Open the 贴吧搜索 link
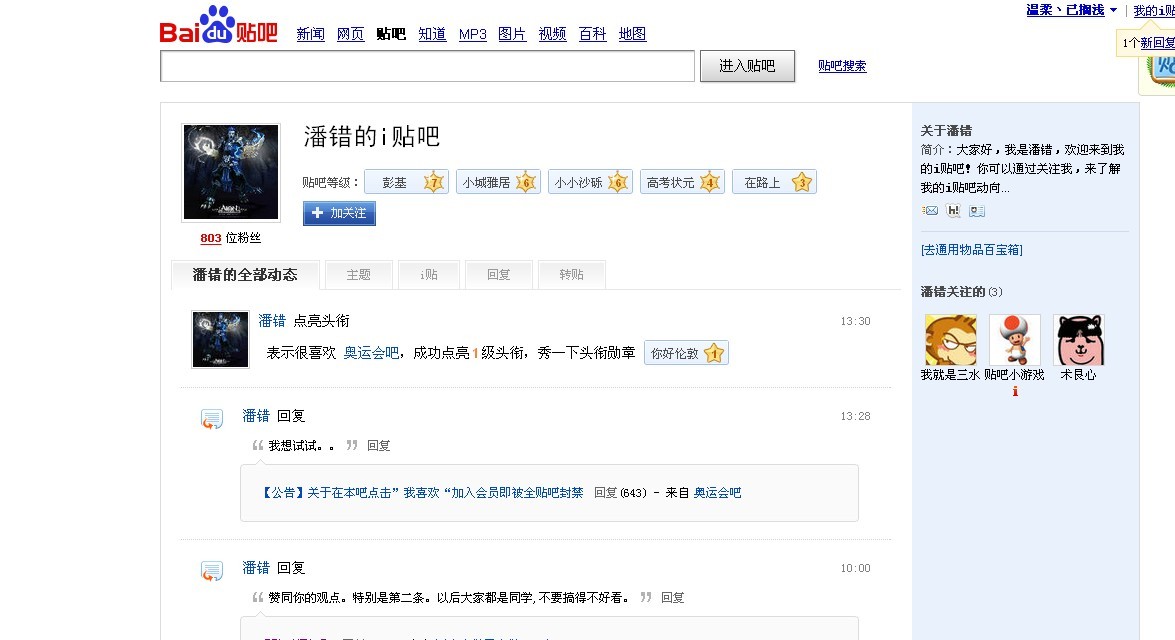1175x640 pixels. [x=842, y=66]
